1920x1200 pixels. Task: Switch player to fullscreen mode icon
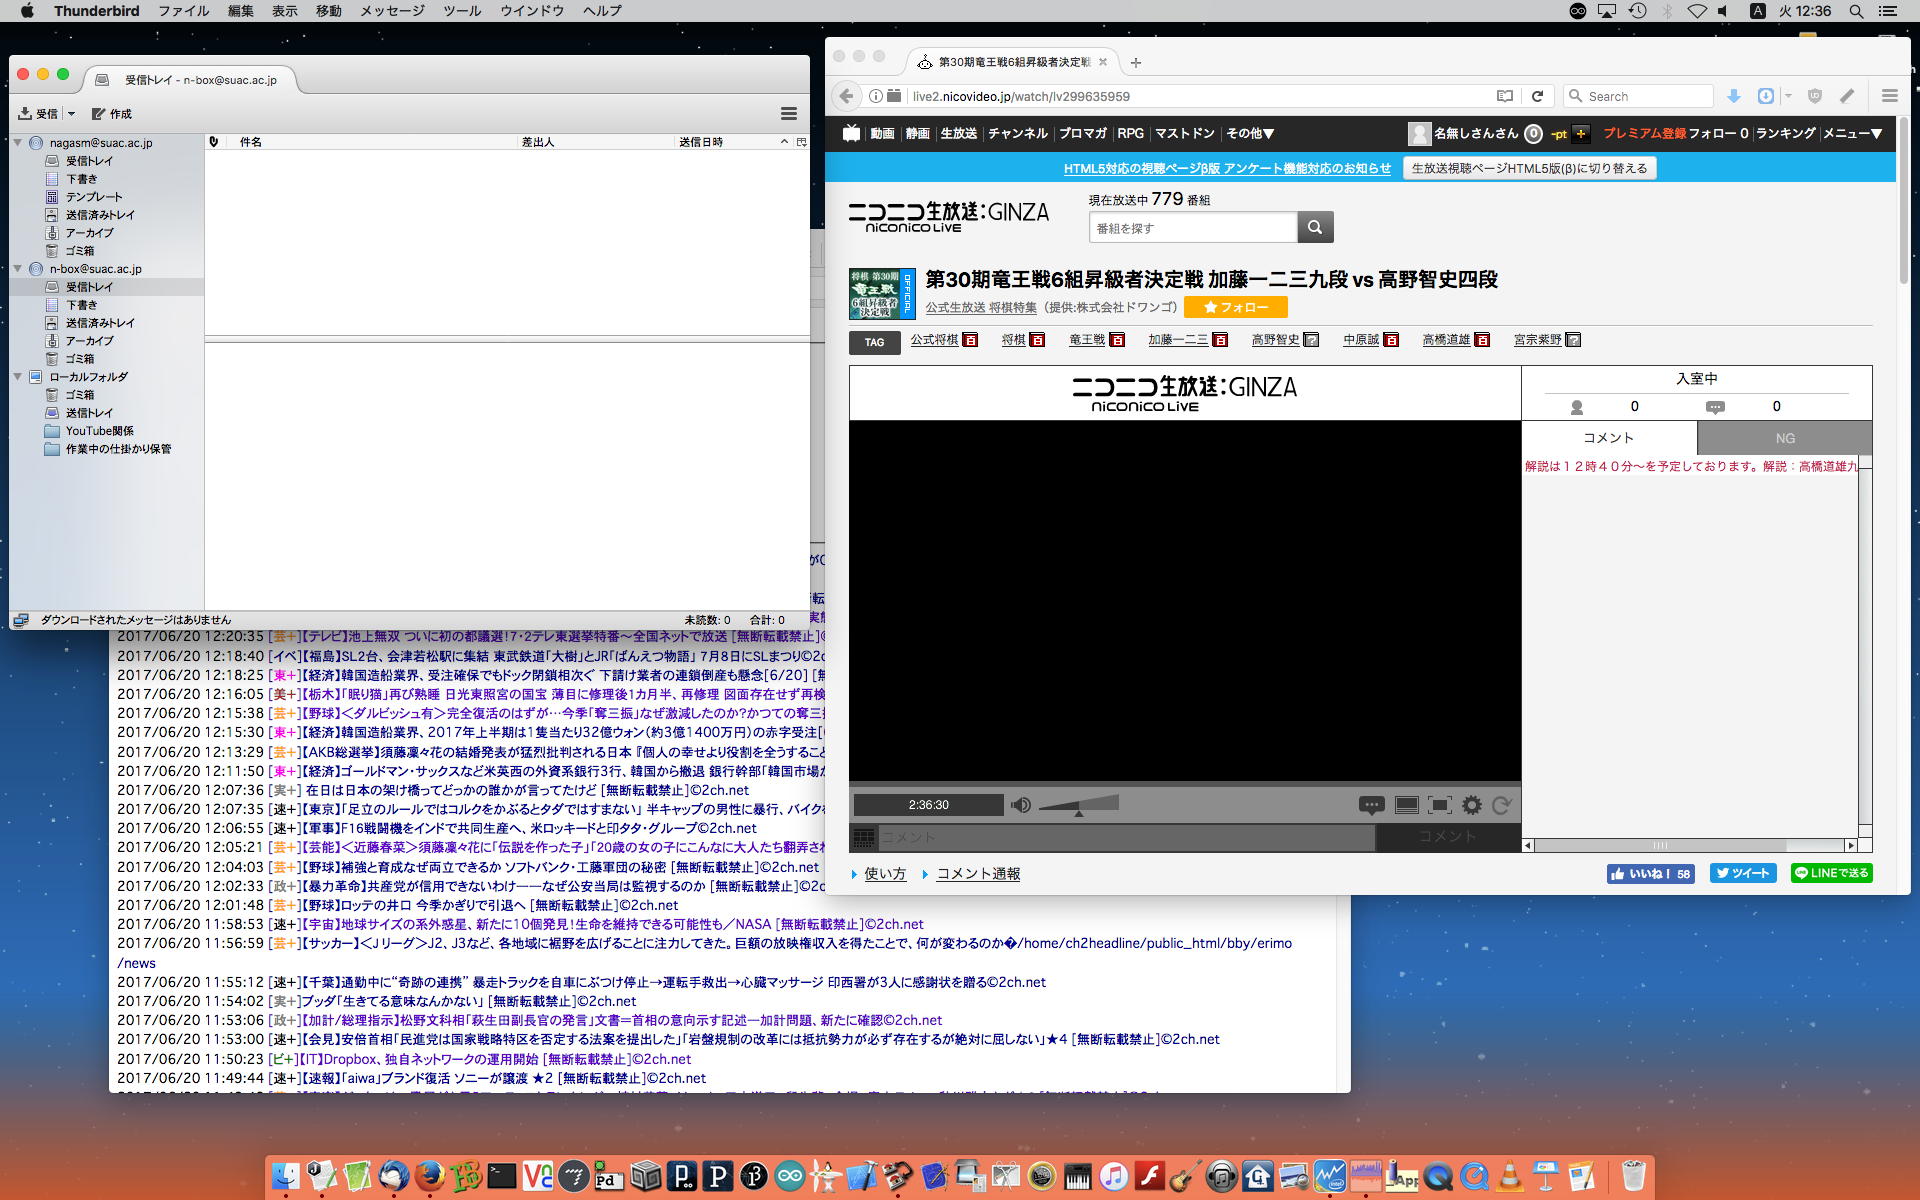click(x=1439, y=805)
